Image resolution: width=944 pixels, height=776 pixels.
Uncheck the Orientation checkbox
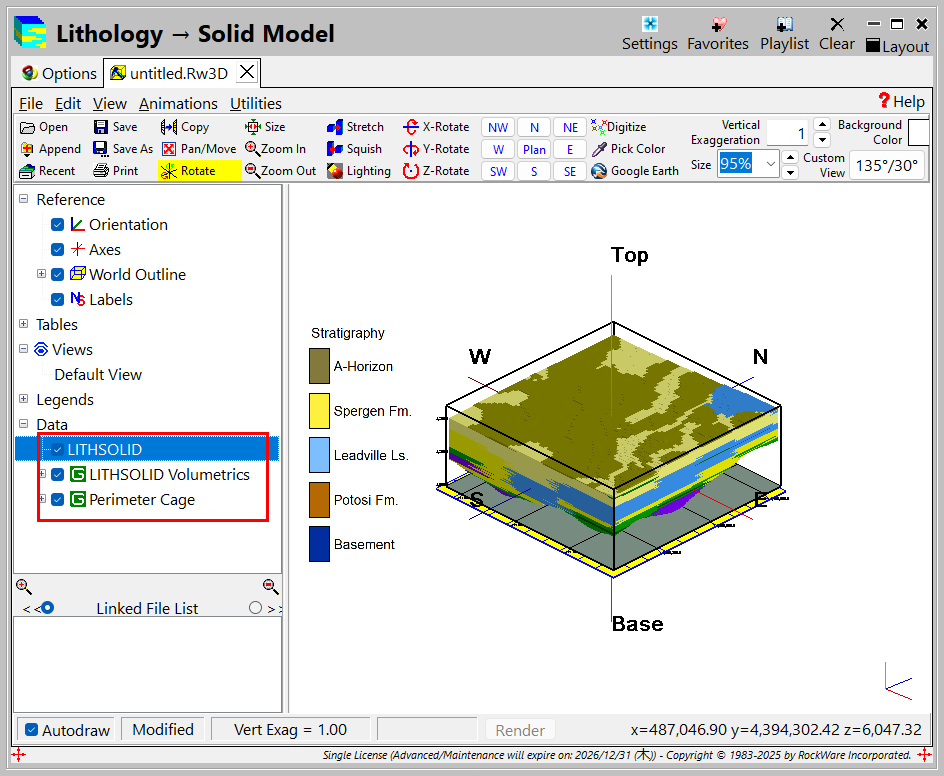coord(58,225)
